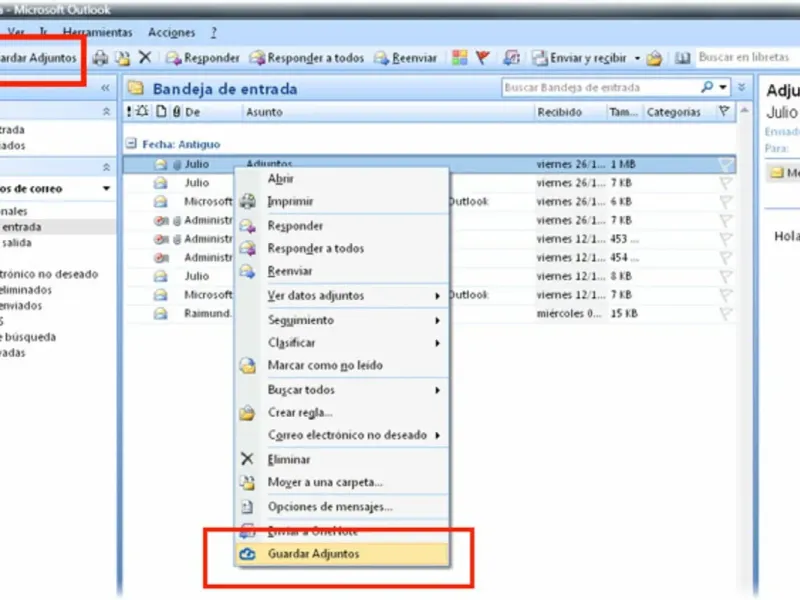Expand Seguimiento submenu
The height and width of the screenshot is (600, 800).
pyautogui.click(x=341, y=320)
